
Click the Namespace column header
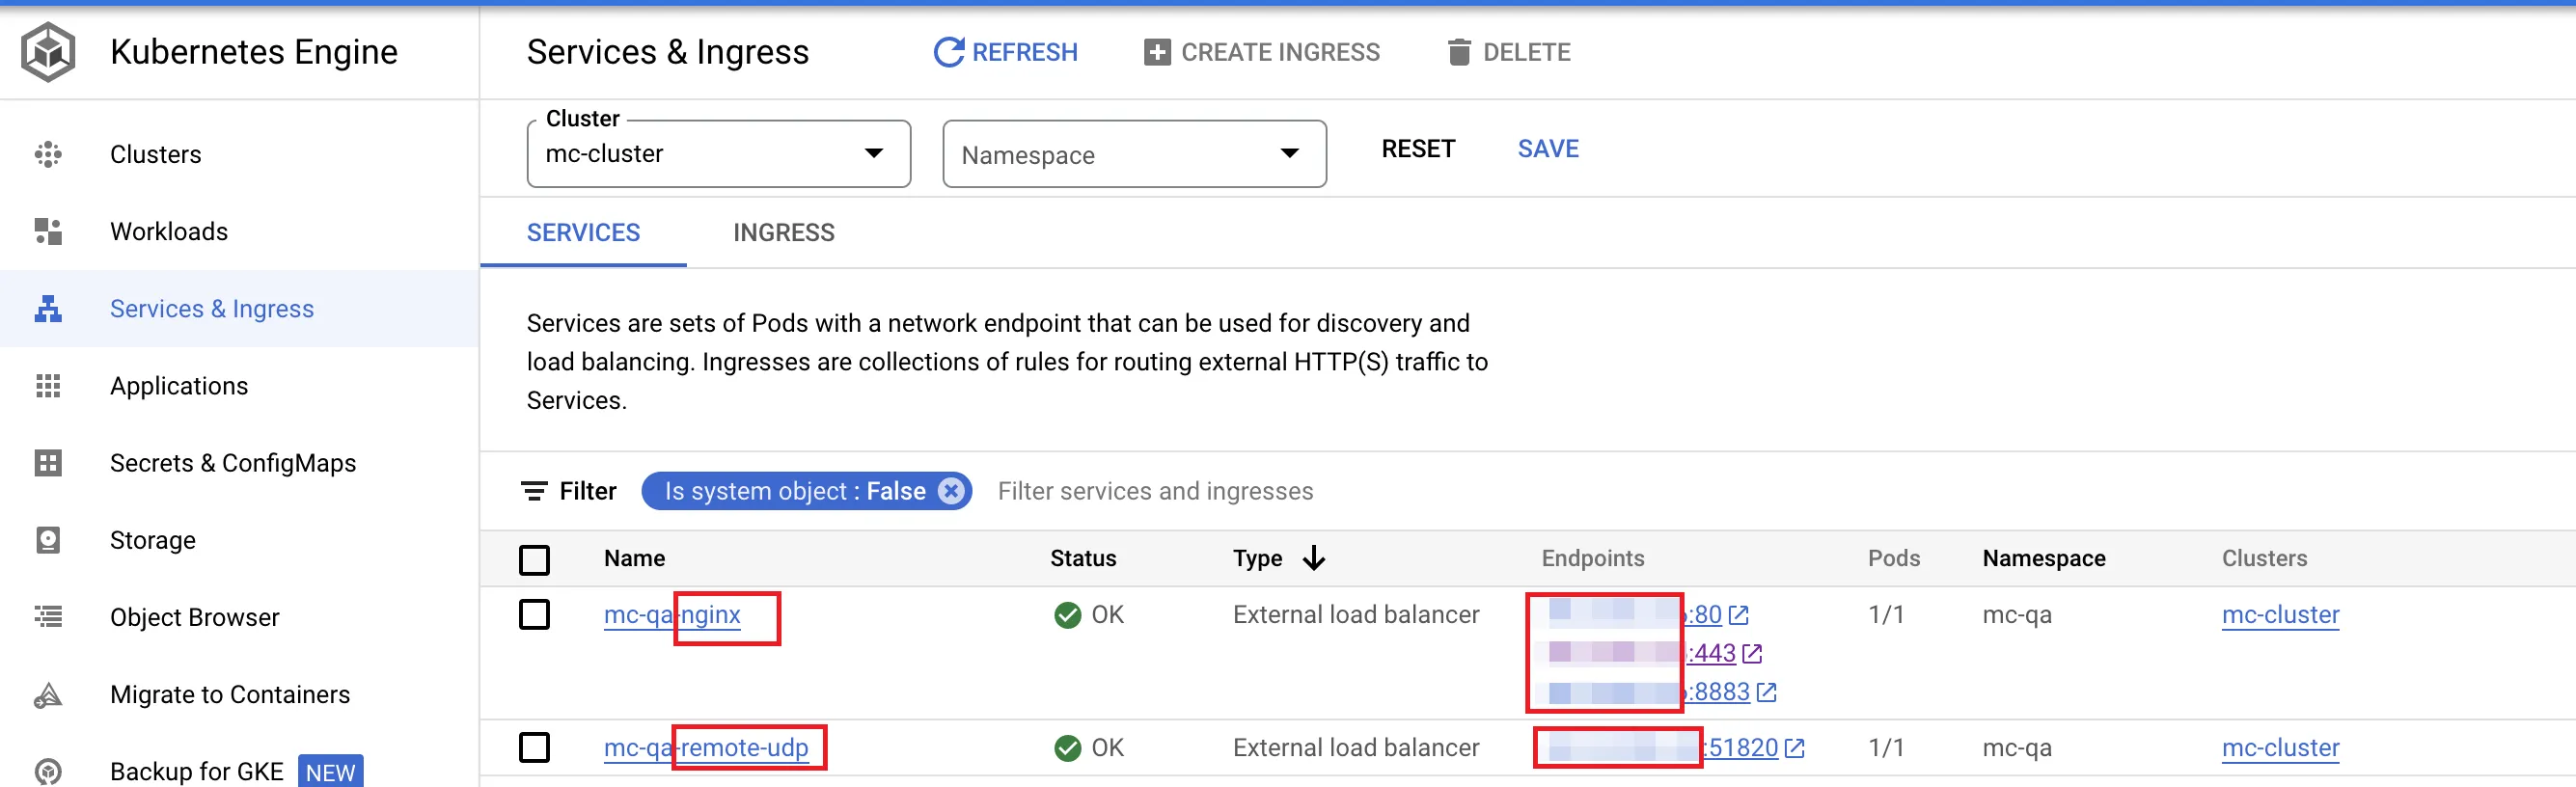pos(2043,558)
